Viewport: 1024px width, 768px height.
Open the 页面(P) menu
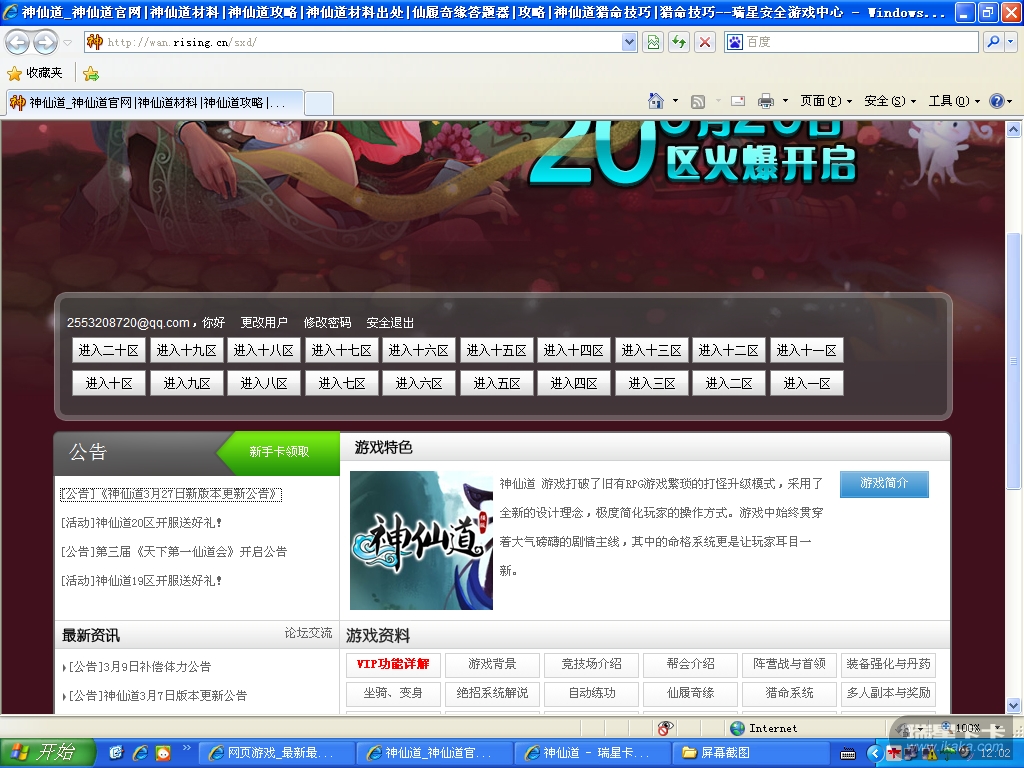[826, 101]
